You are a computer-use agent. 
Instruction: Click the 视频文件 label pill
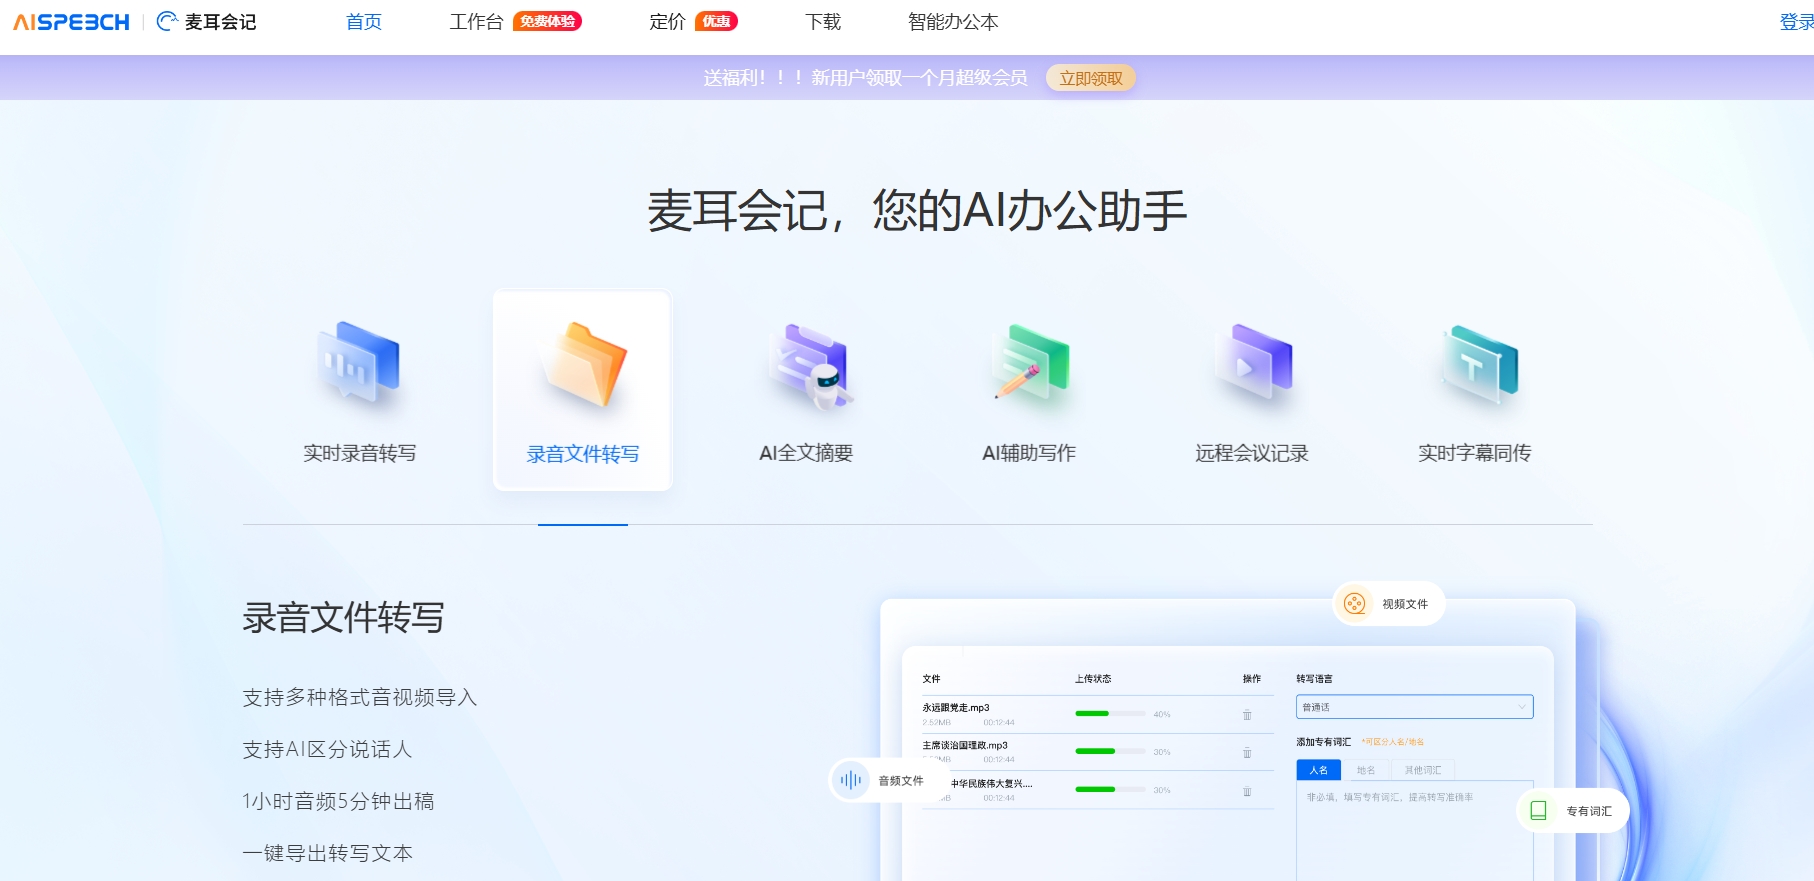click(x=1389, y=603)
